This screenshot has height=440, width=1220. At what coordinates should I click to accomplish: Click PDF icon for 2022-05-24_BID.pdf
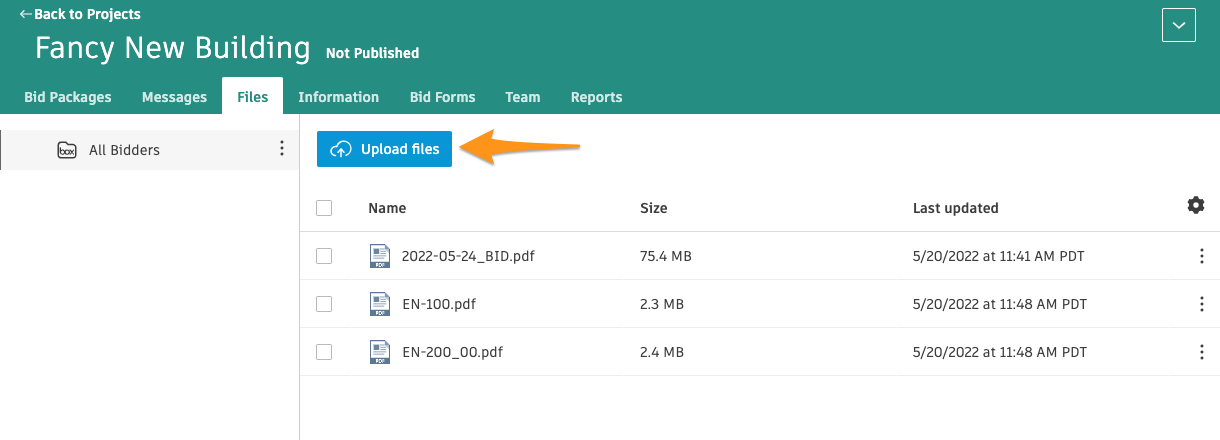coord(379,256)
